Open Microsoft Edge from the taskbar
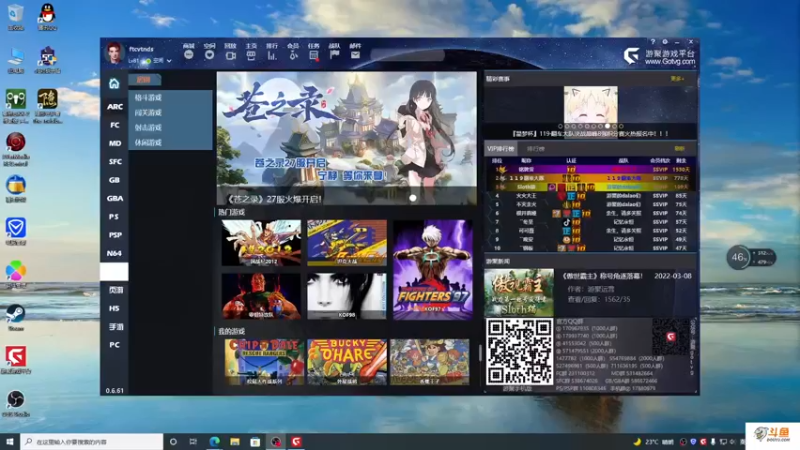 [x=214, y=442]
